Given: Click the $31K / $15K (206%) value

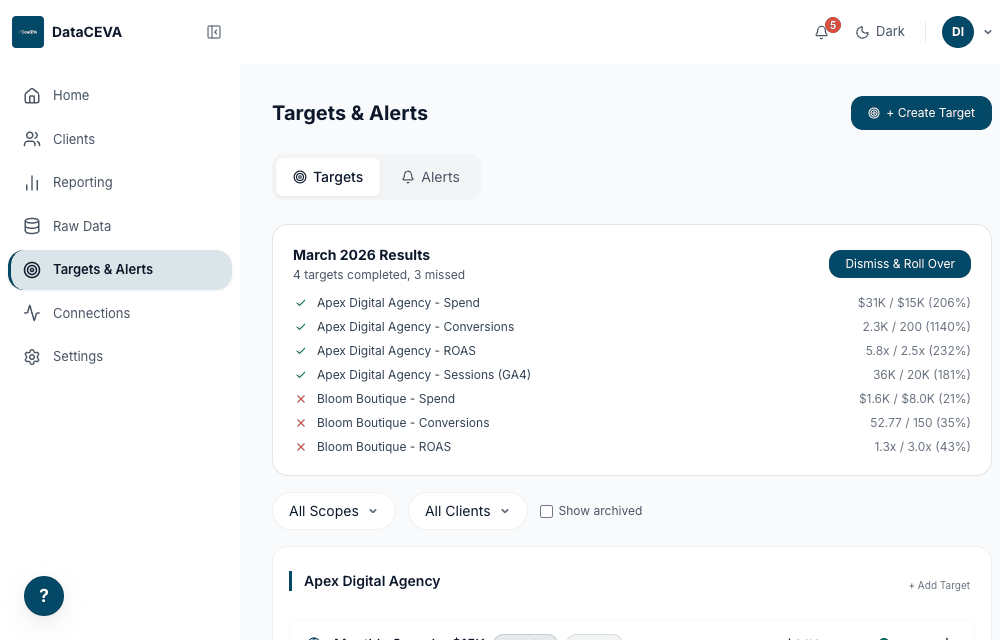Looking at the screenshot, I should 914,303.
